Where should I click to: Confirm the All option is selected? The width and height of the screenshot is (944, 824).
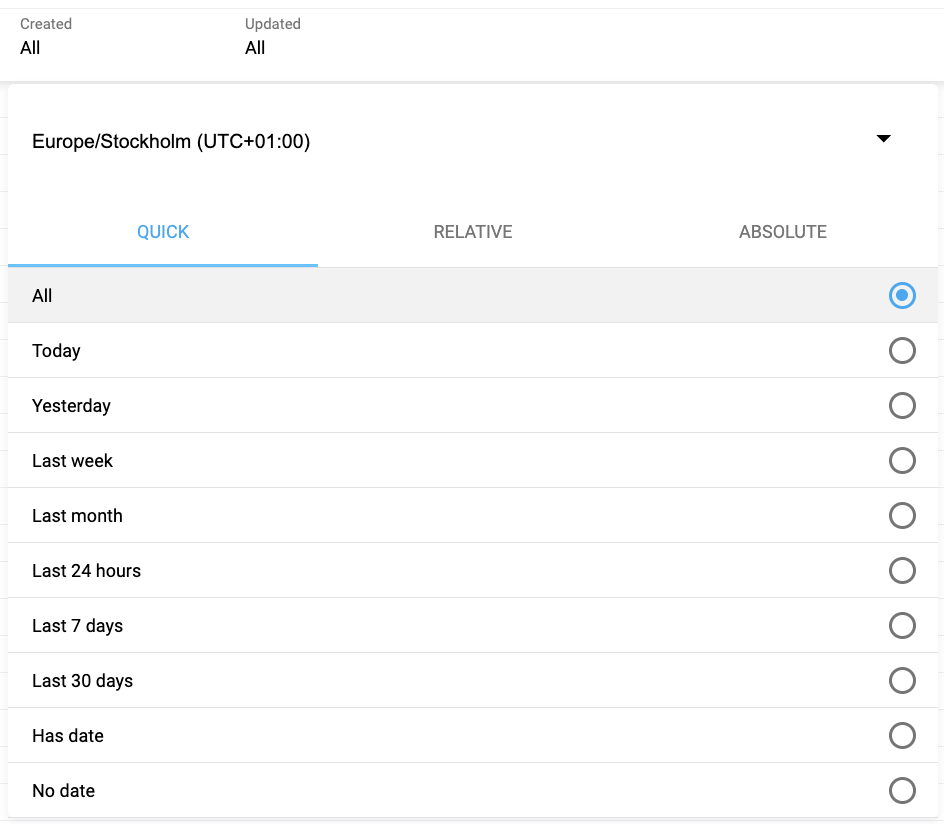[x=902, y=295]
